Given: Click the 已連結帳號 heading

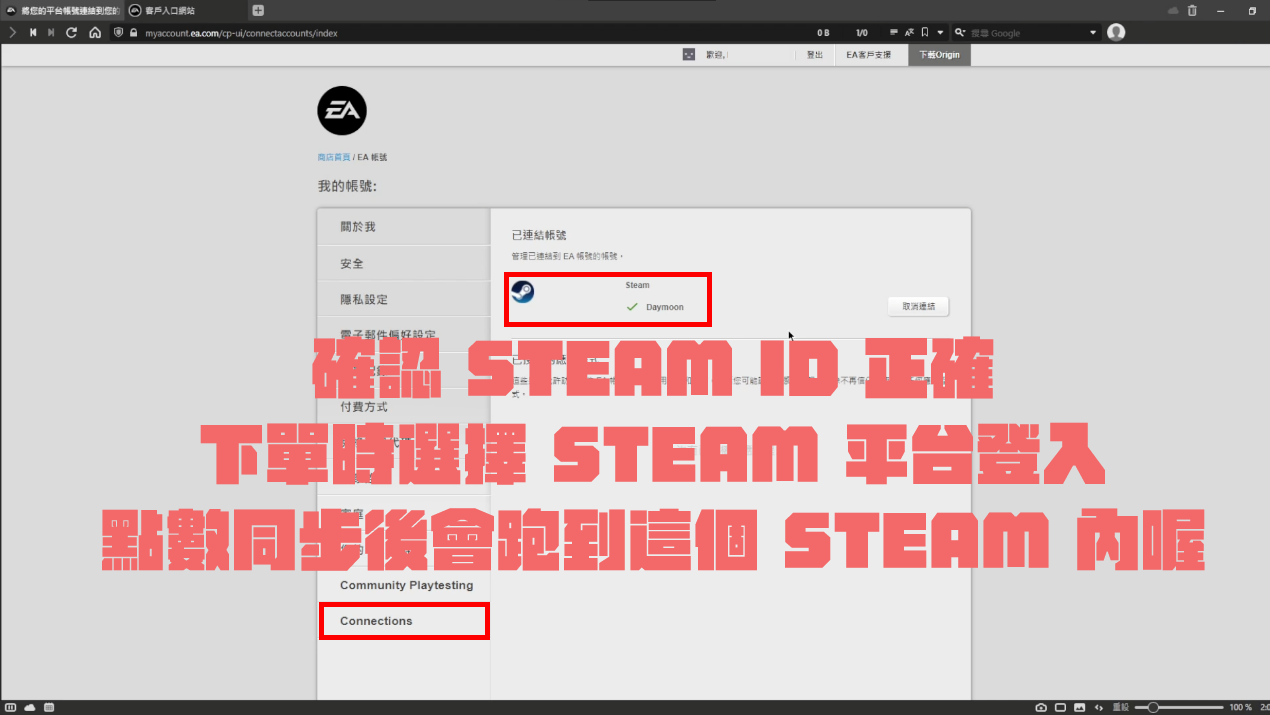Looking at the screenshot, I should click(x=539, y=235).
